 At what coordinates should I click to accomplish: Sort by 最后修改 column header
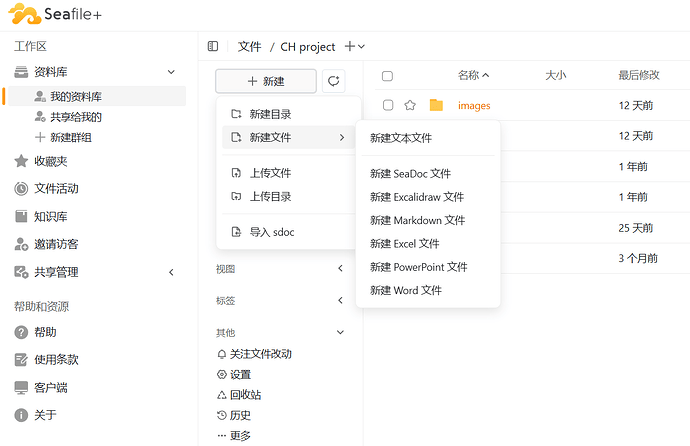(x=639, y=75)
